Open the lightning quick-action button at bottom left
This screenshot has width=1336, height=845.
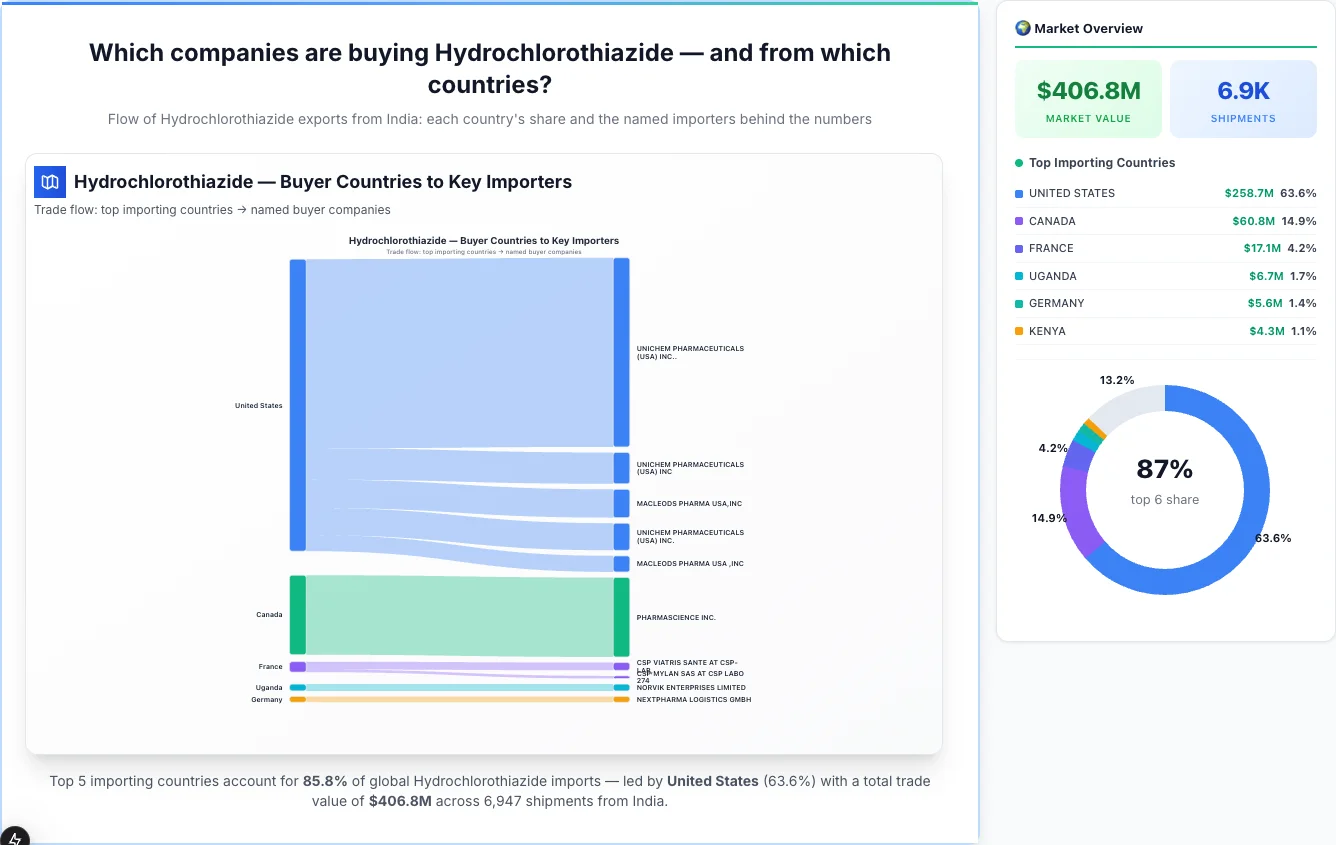point(17,837)
